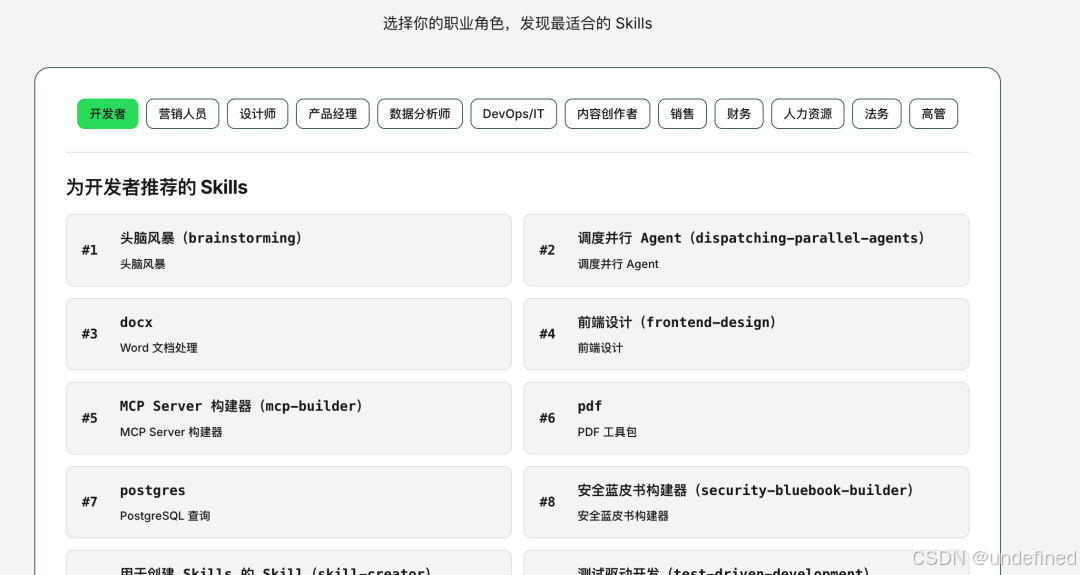The image size is (1080, 575).
Task: Switch to the 人力资源 role tab
Action: pyautogui.click(x=808, y=114)
